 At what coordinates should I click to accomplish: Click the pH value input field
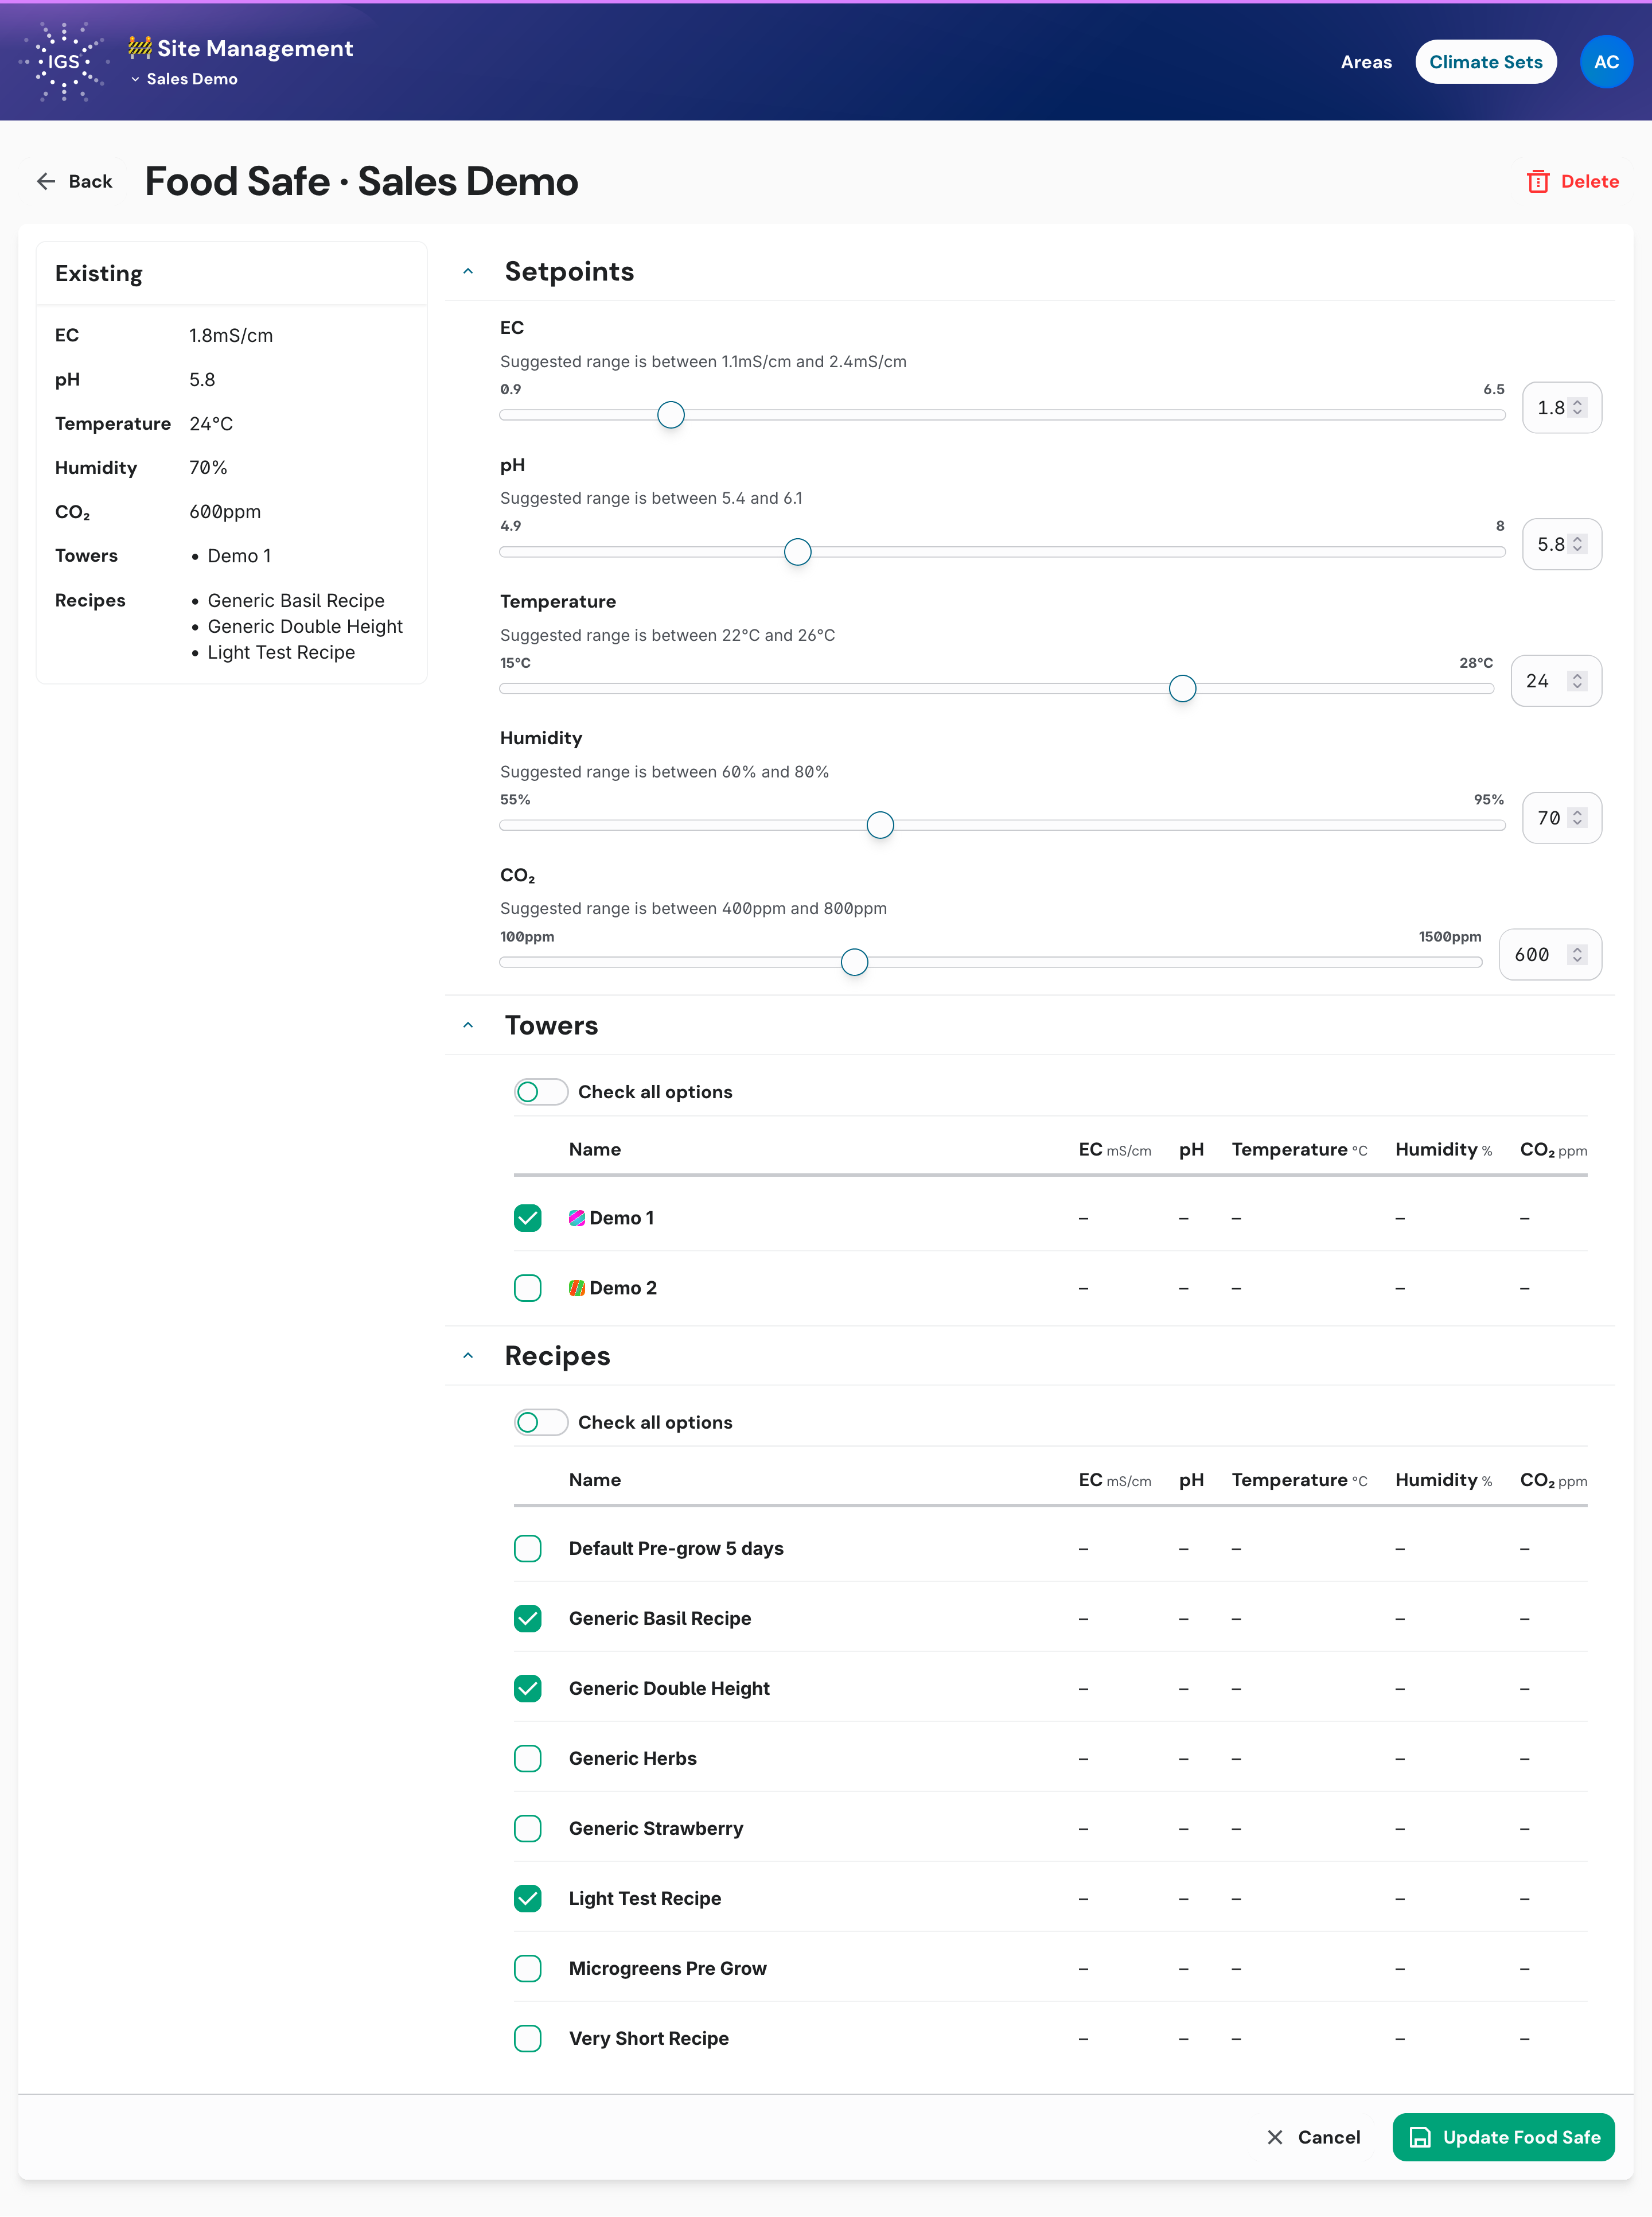pos(1561,544)
